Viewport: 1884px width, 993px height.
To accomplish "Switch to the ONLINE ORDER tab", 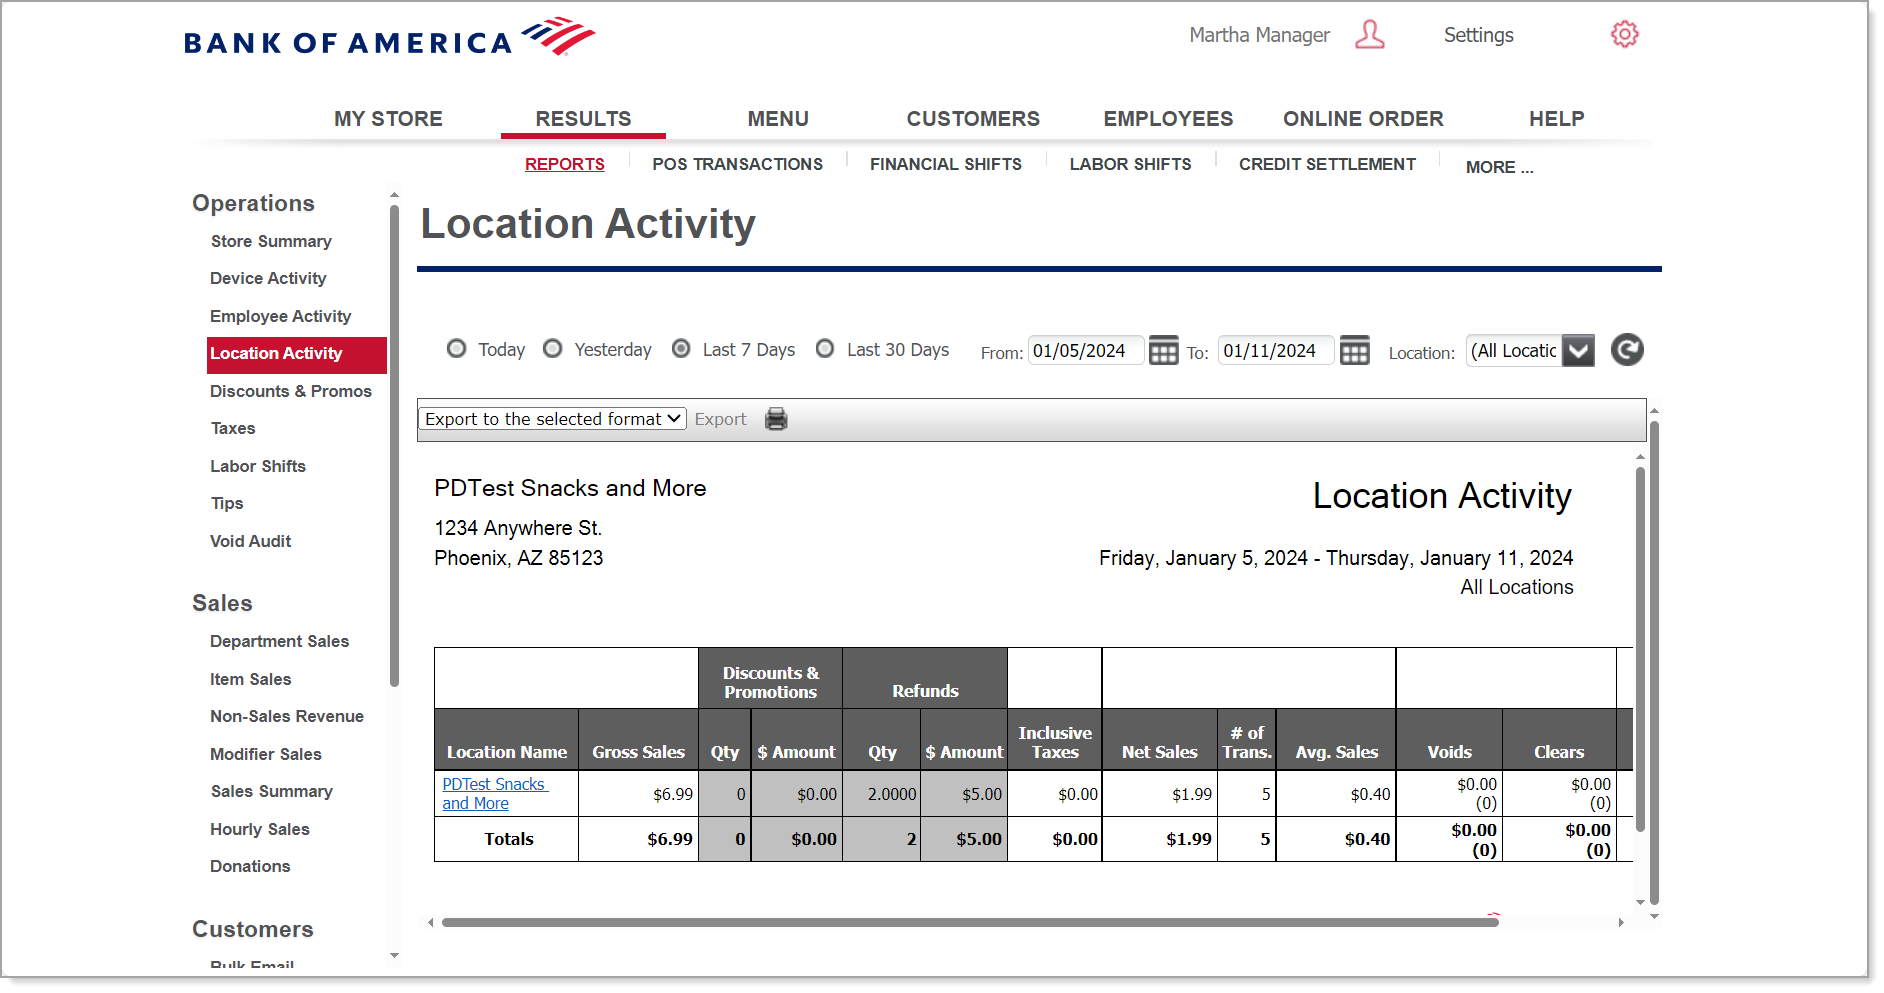I will [1363, 119].
